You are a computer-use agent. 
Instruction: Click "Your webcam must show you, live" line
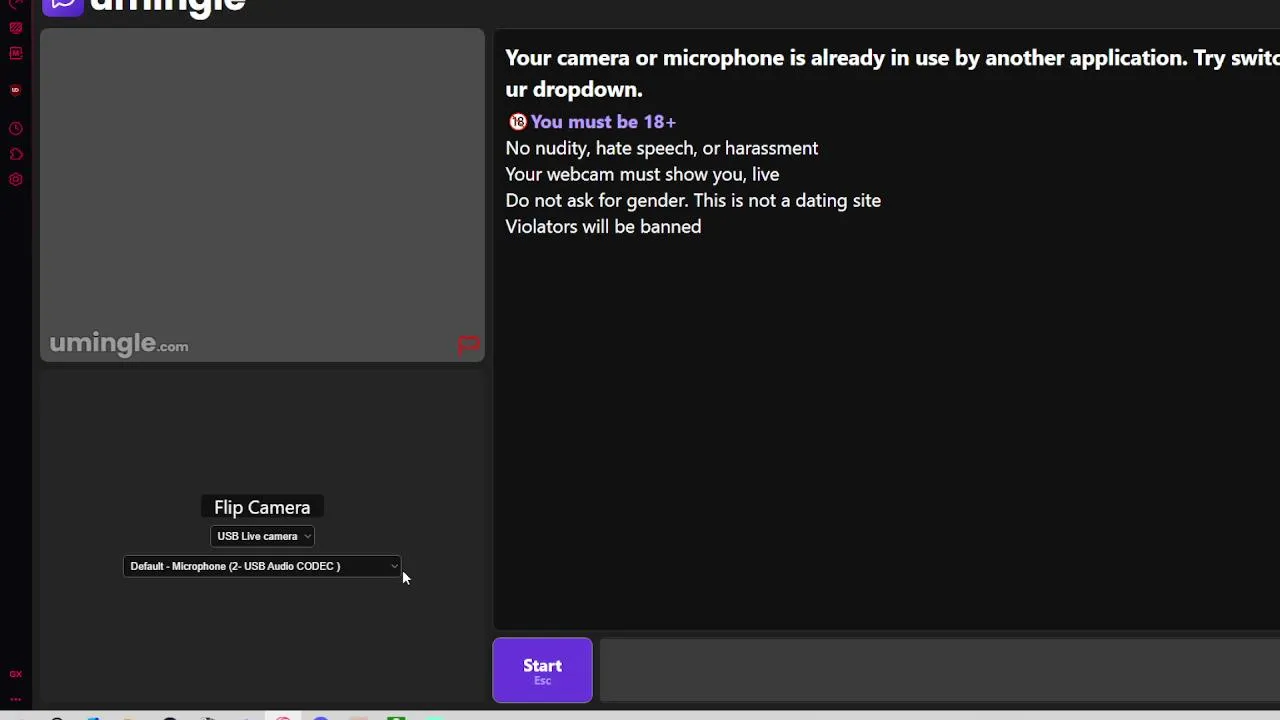pyautogui.click(x=642, y=174)
